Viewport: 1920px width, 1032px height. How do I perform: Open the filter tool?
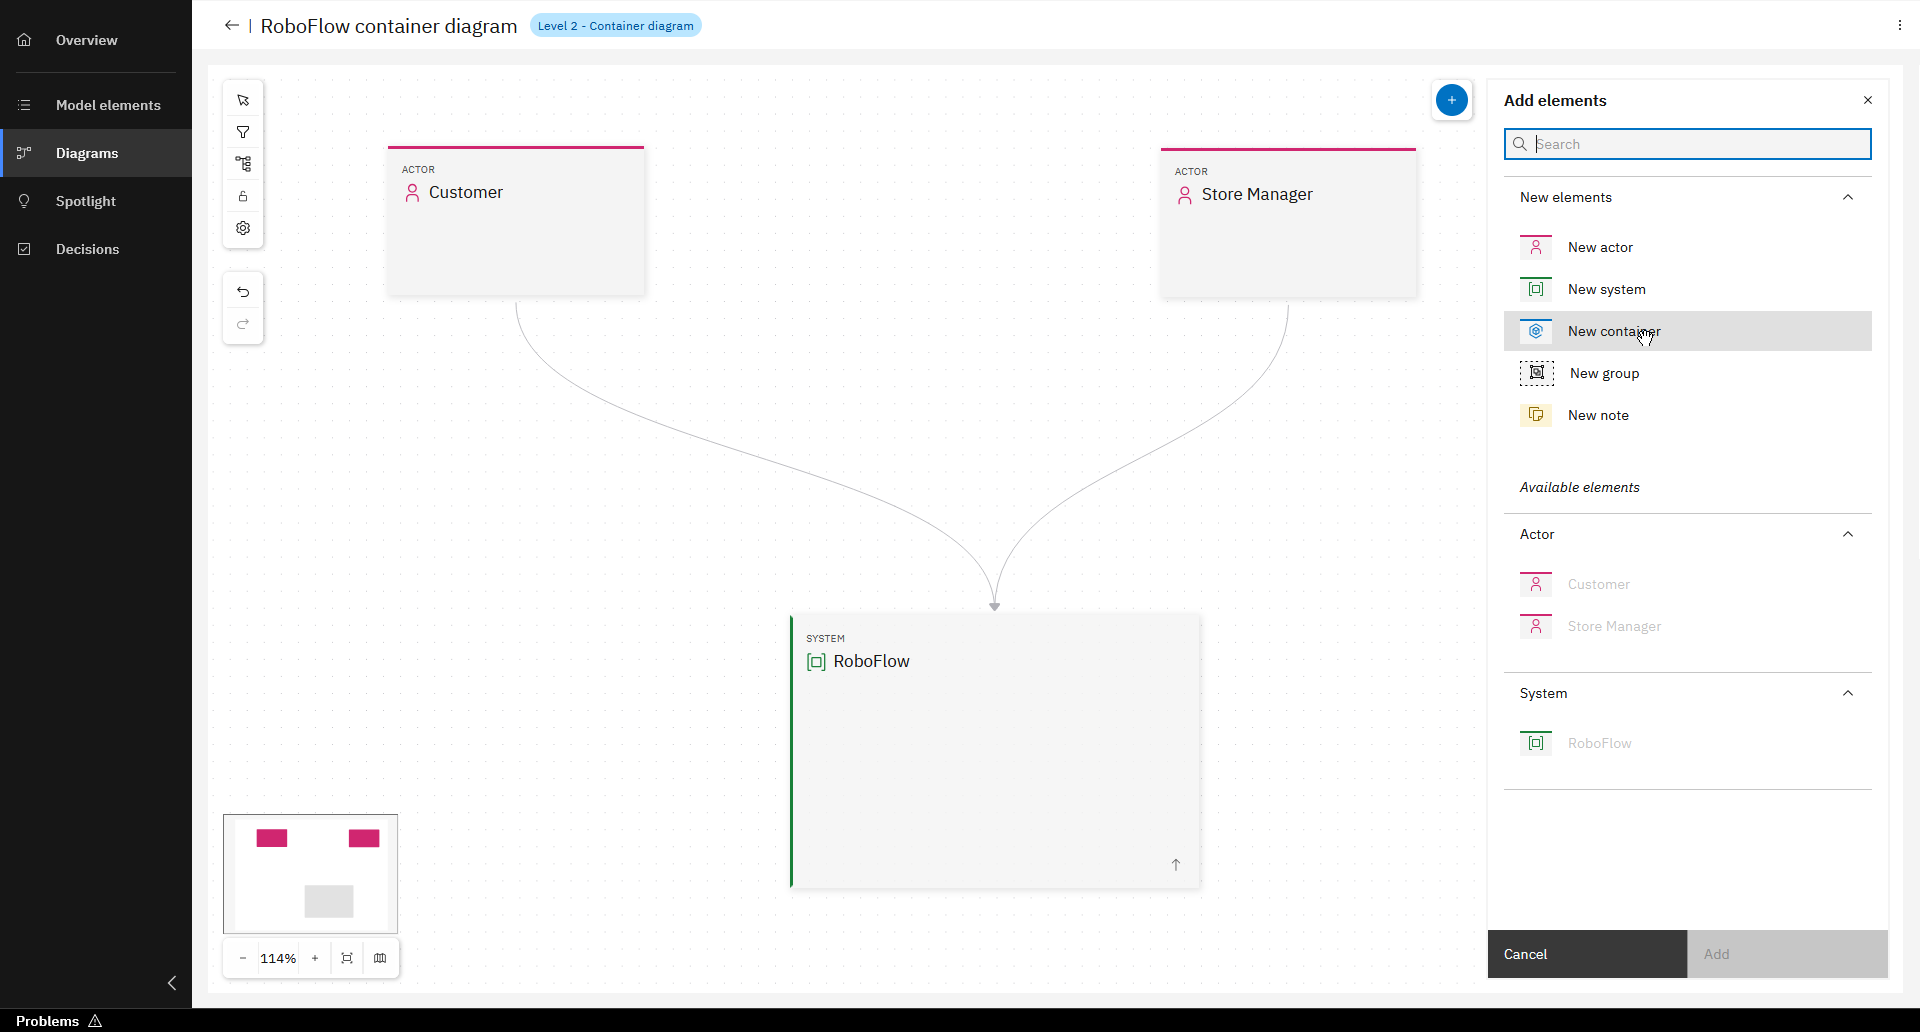(242, 131)
